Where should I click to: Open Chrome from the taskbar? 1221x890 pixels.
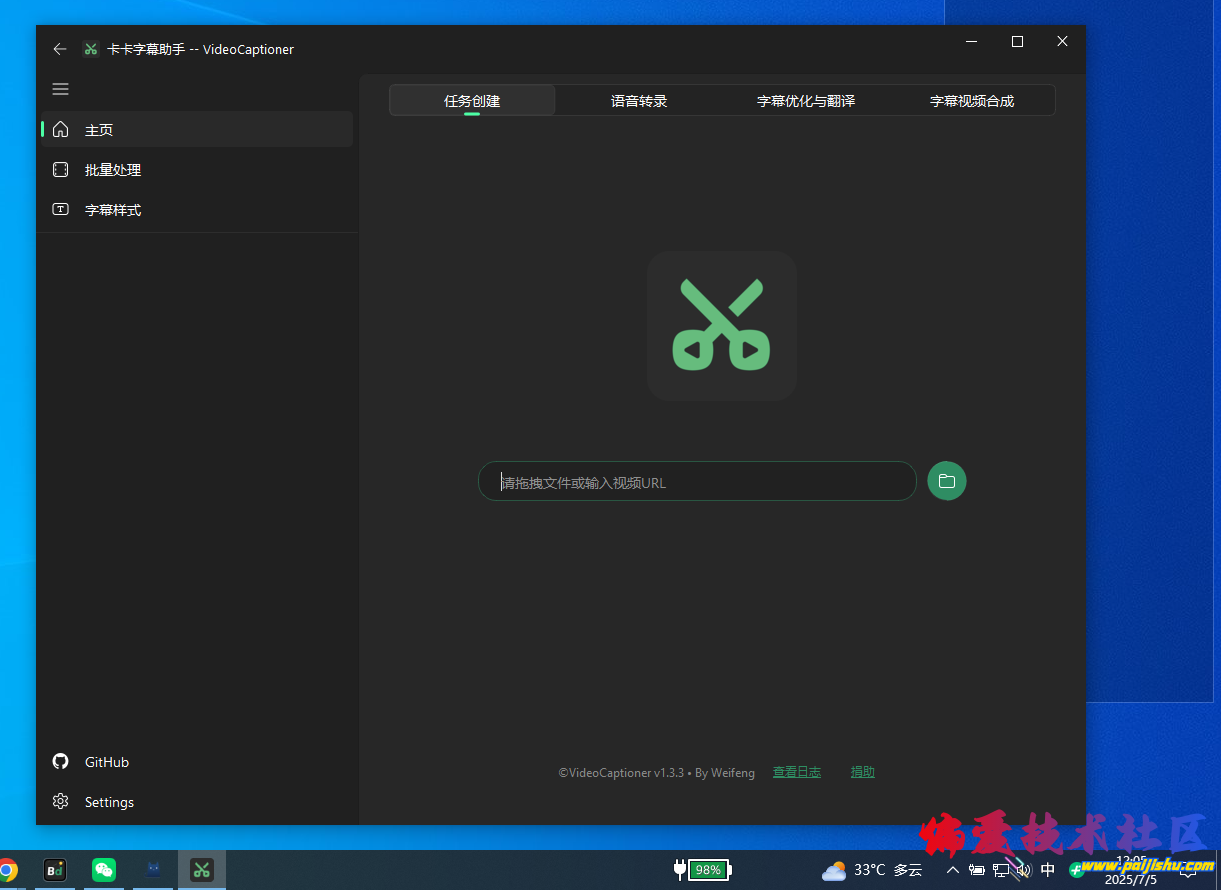[8, 870]
